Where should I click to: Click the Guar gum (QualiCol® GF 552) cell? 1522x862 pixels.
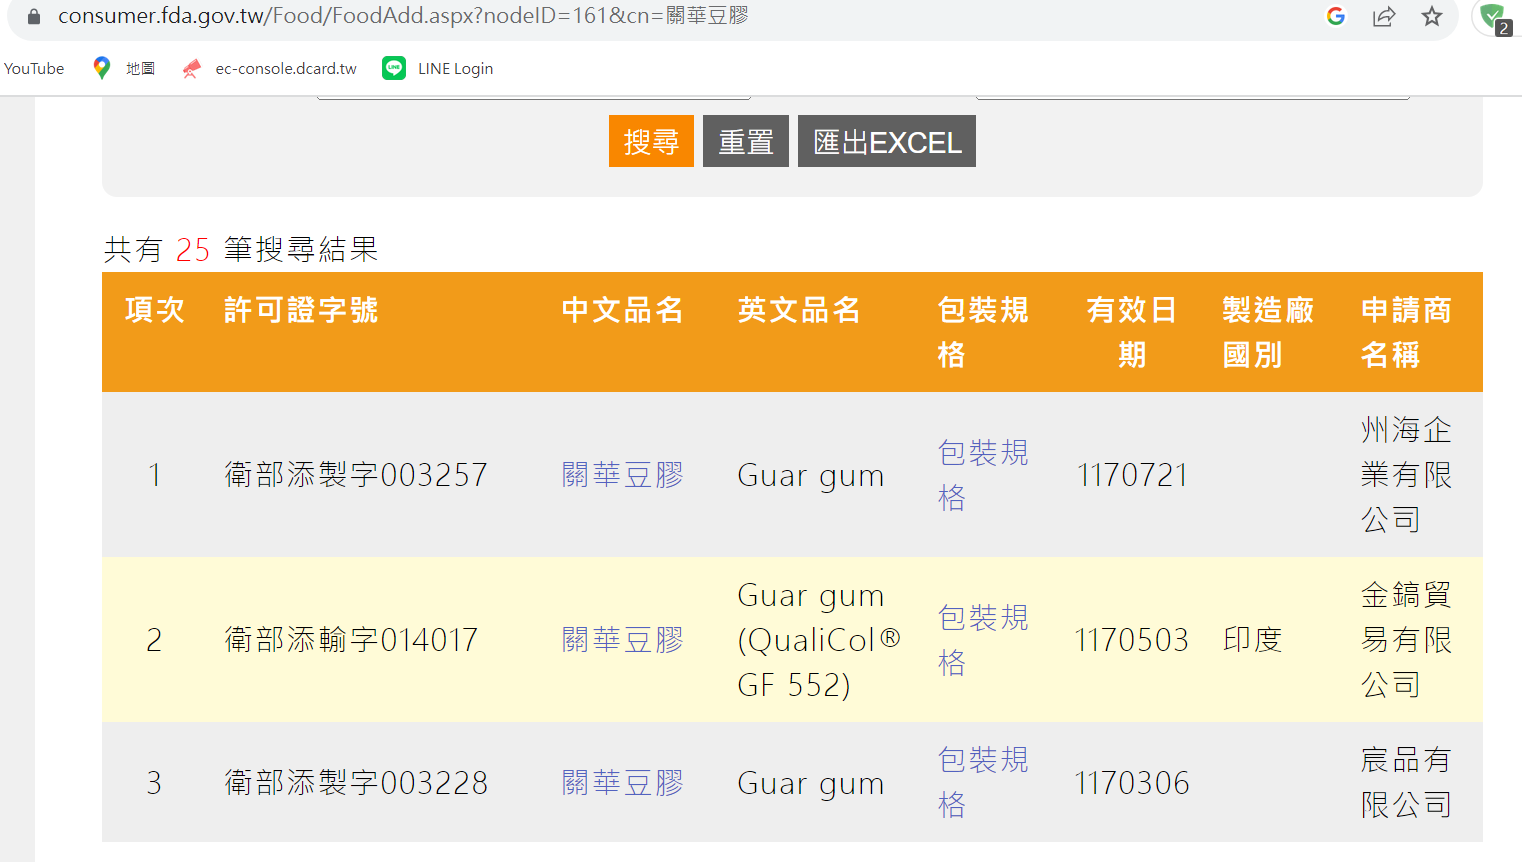coord(819,640)
